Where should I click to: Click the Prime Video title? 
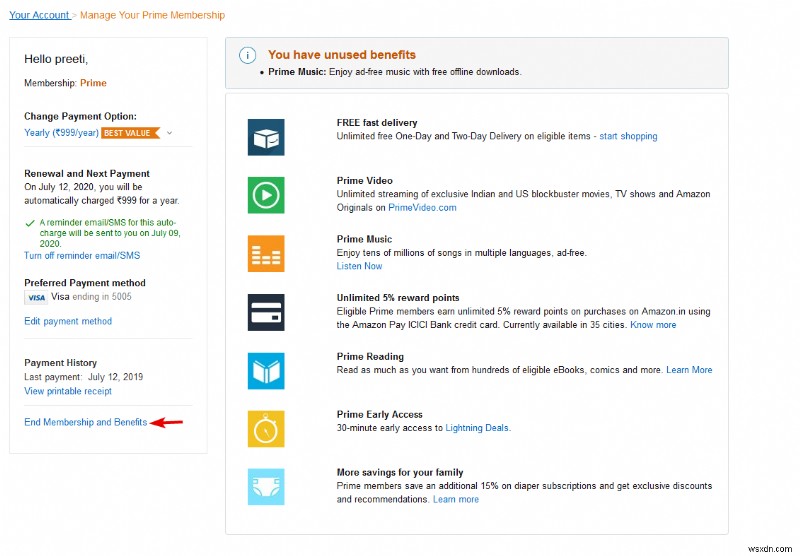click(365, 181)
